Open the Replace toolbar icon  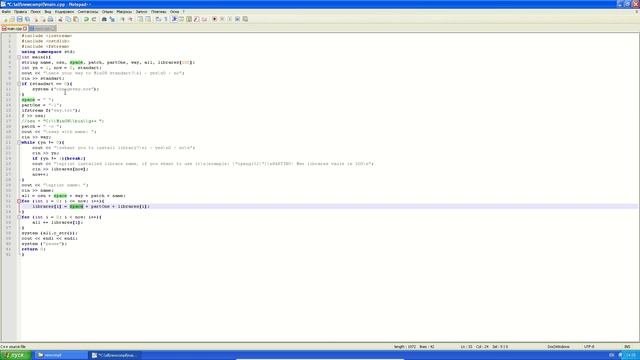pos(112,19)
